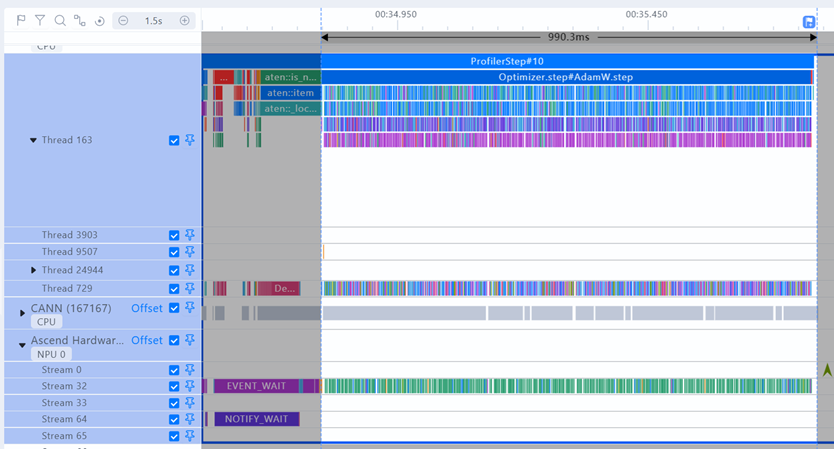Click the 00:35.450 time ruler label
The width and height of the screenshot is (834, 449).
pyautogui.click(x=646, y=14)
